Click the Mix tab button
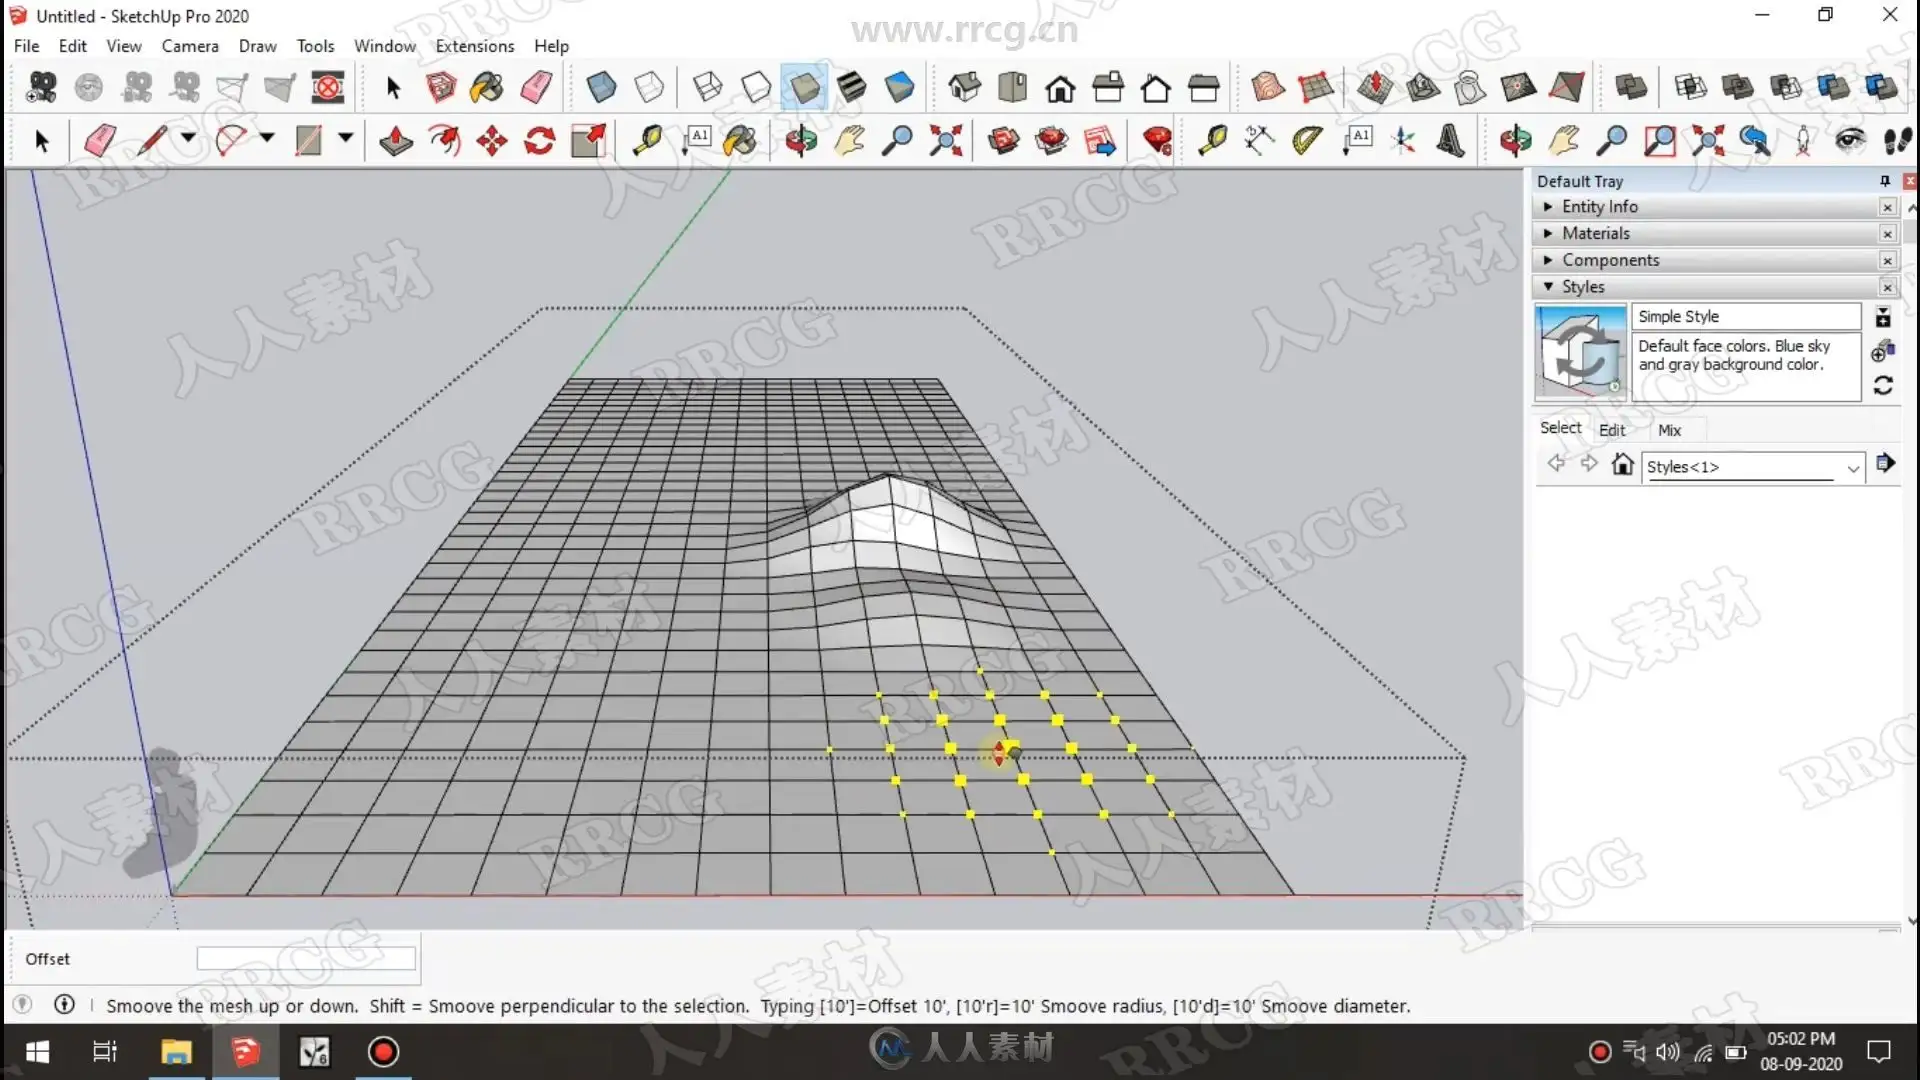The height and width of the screenshot is (1080, 1920). pyautogui.click(x=1669, y=430)
